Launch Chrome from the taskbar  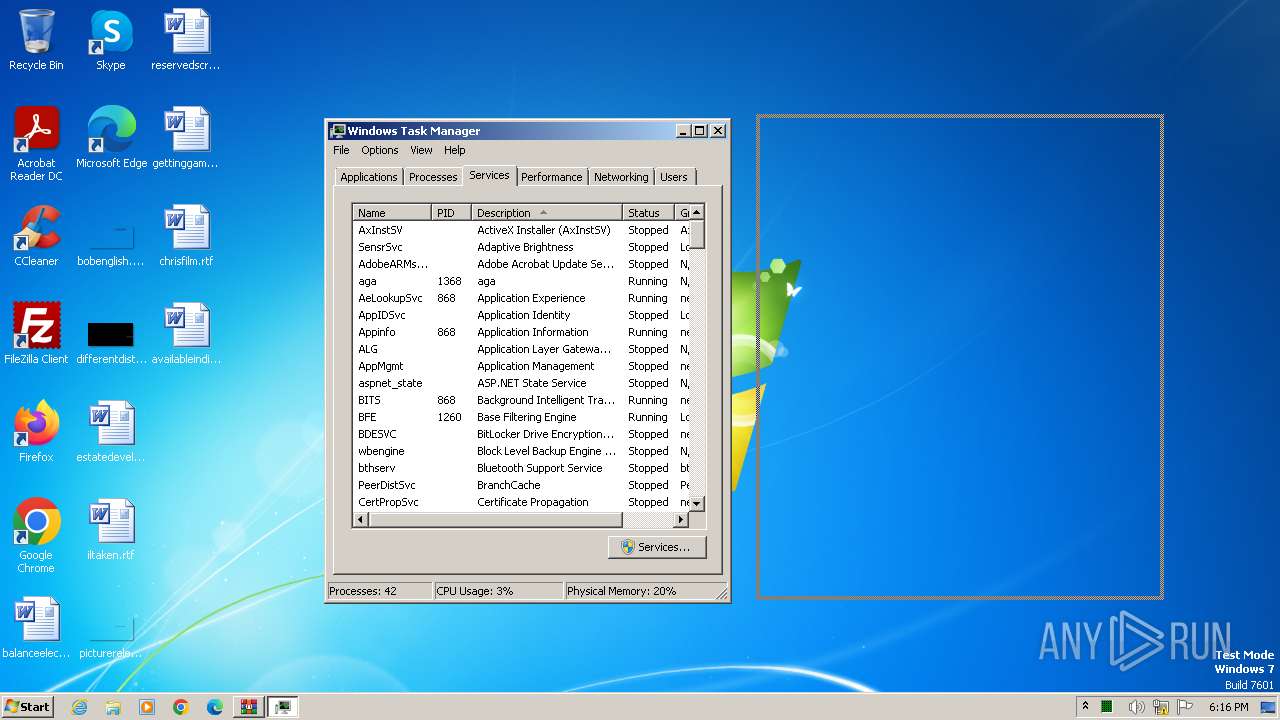click(x=181, y=707)
